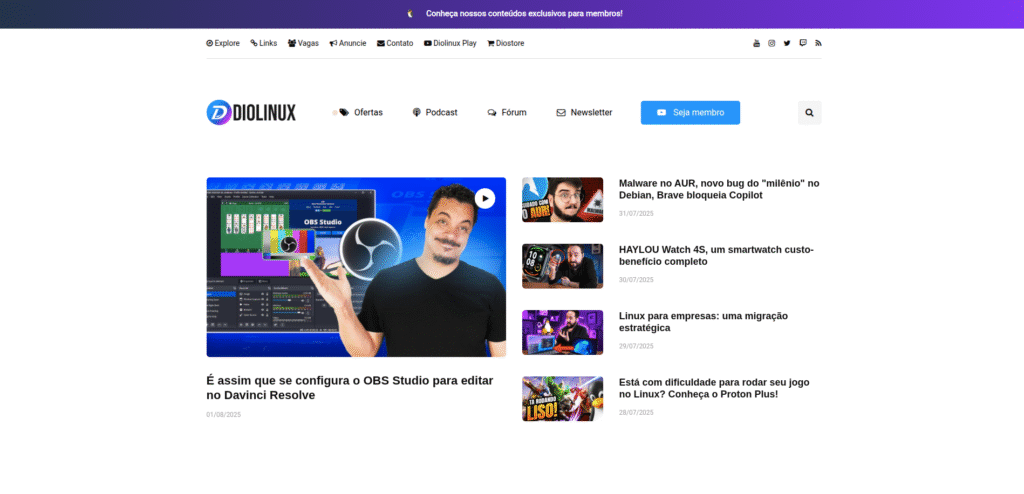Read the Malware no AUR article title

[x=719, y=189]
